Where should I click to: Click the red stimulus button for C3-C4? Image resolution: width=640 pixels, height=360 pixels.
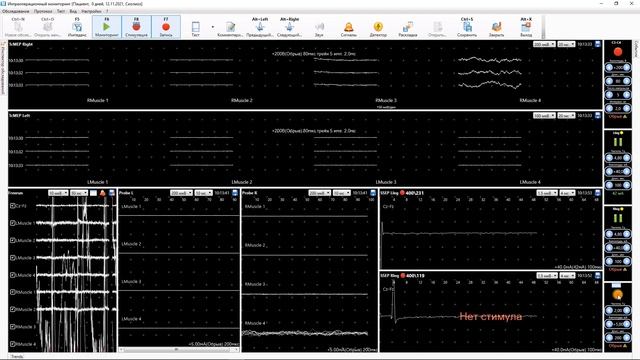[618, 52]
